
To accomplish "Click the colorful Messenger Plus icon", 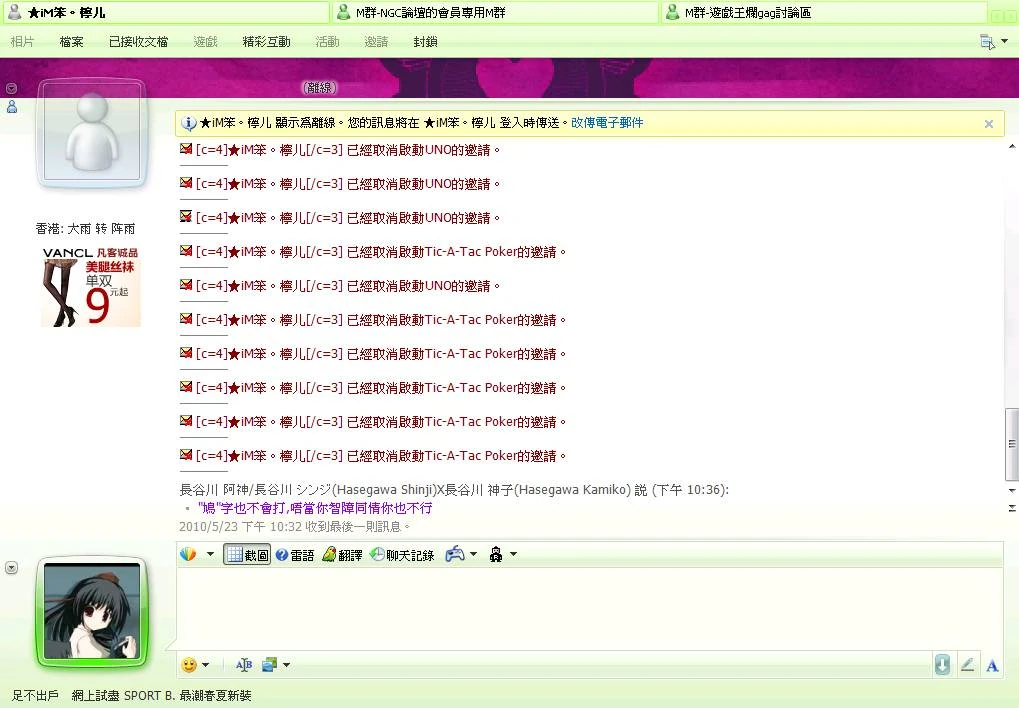I will [x=188, y=554].
